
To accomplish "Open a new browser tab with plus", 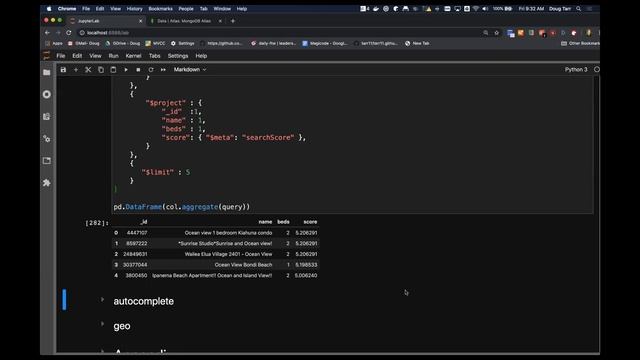I will 233,21.
